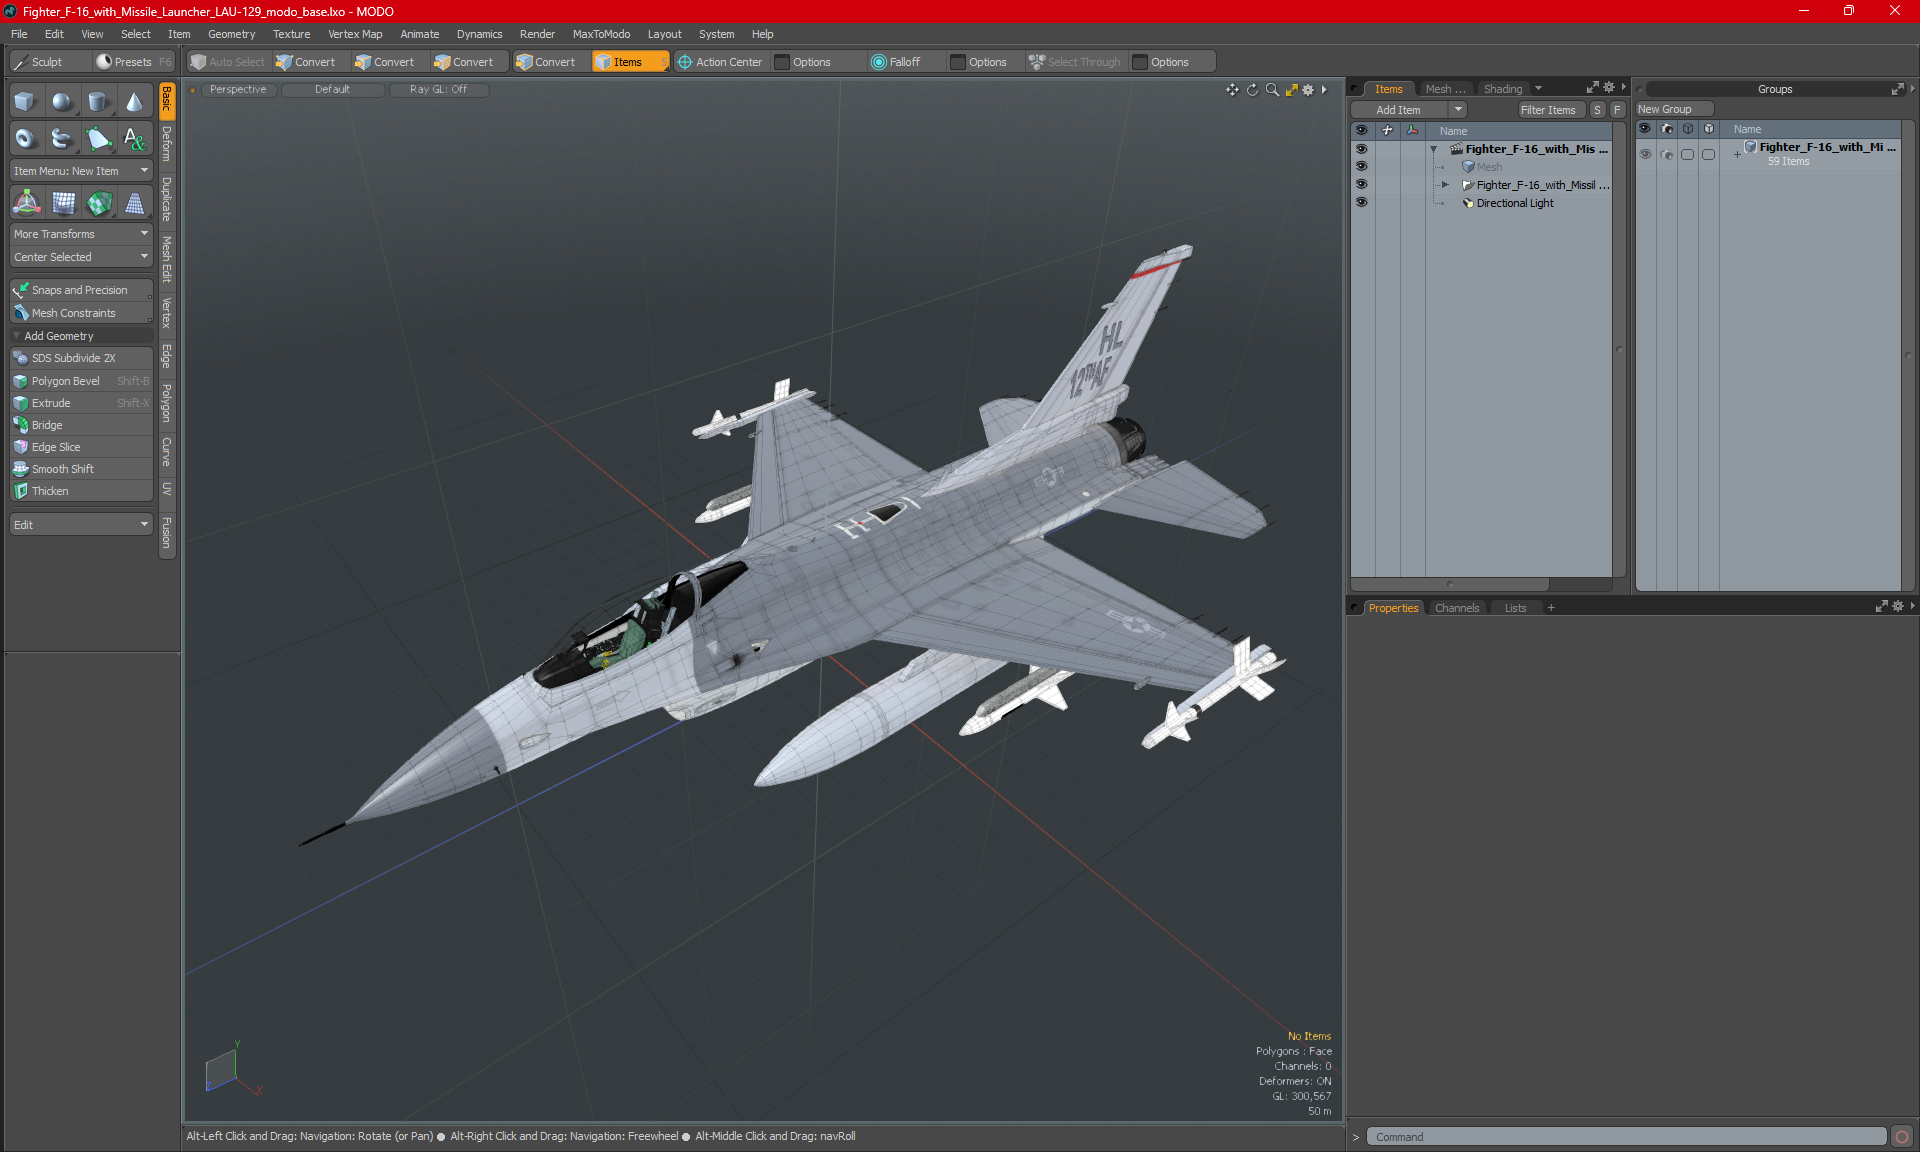Toggle Options checkbox after Falloff

(958, 62)
